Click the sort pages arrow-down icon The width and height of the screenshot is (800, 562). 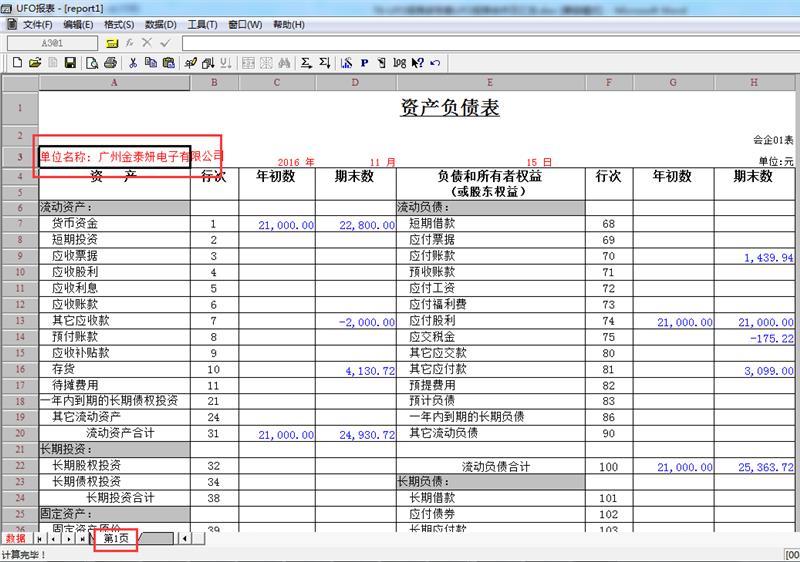click(x=208, y=63)
